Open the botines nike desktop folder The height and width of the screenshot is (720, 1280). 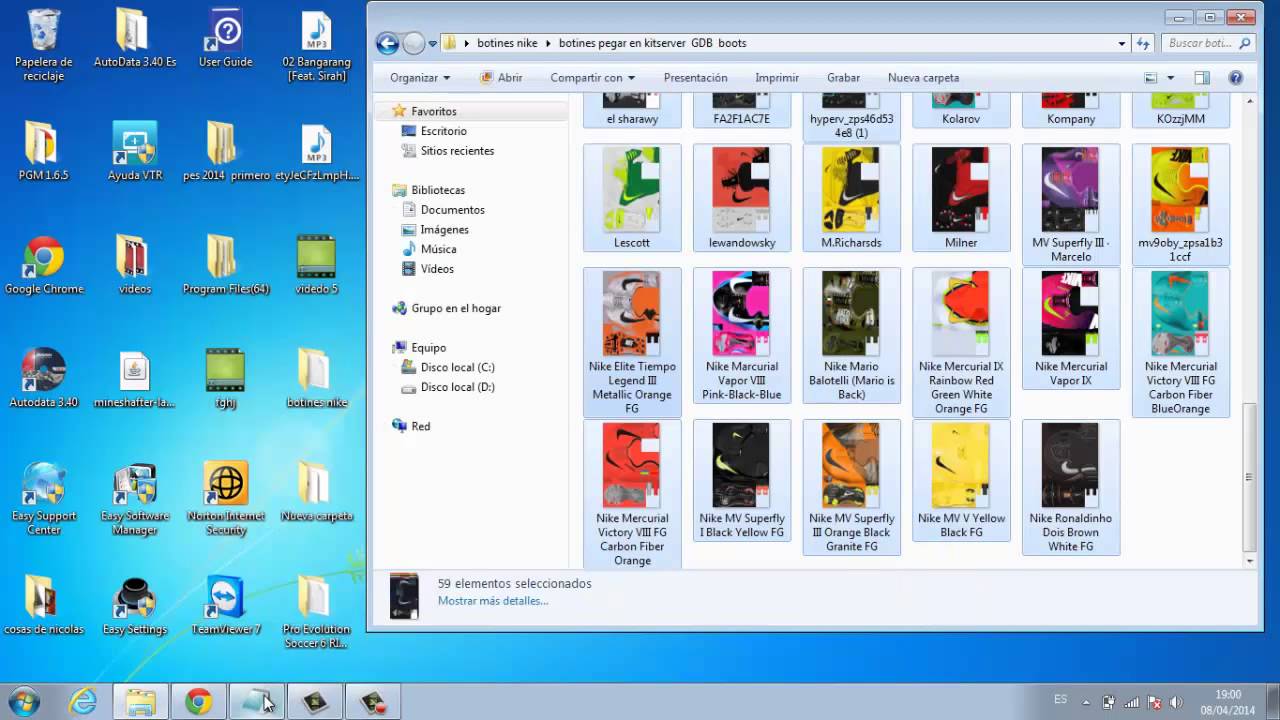[316, 379]
